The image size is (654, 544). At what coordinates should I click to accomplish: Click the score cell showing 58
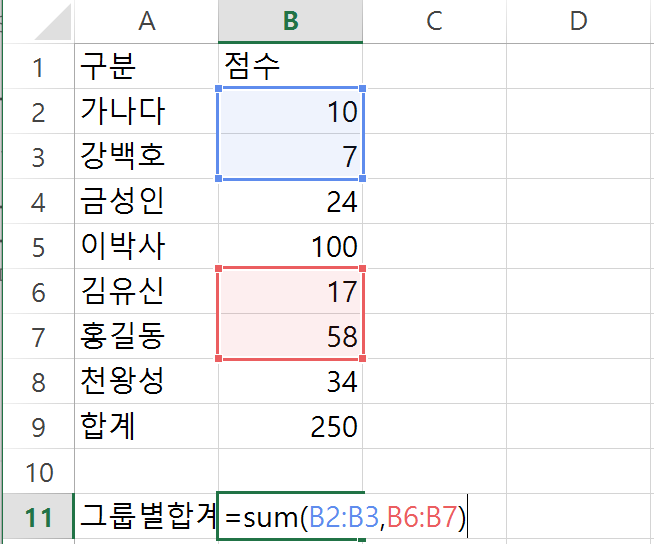291,337
